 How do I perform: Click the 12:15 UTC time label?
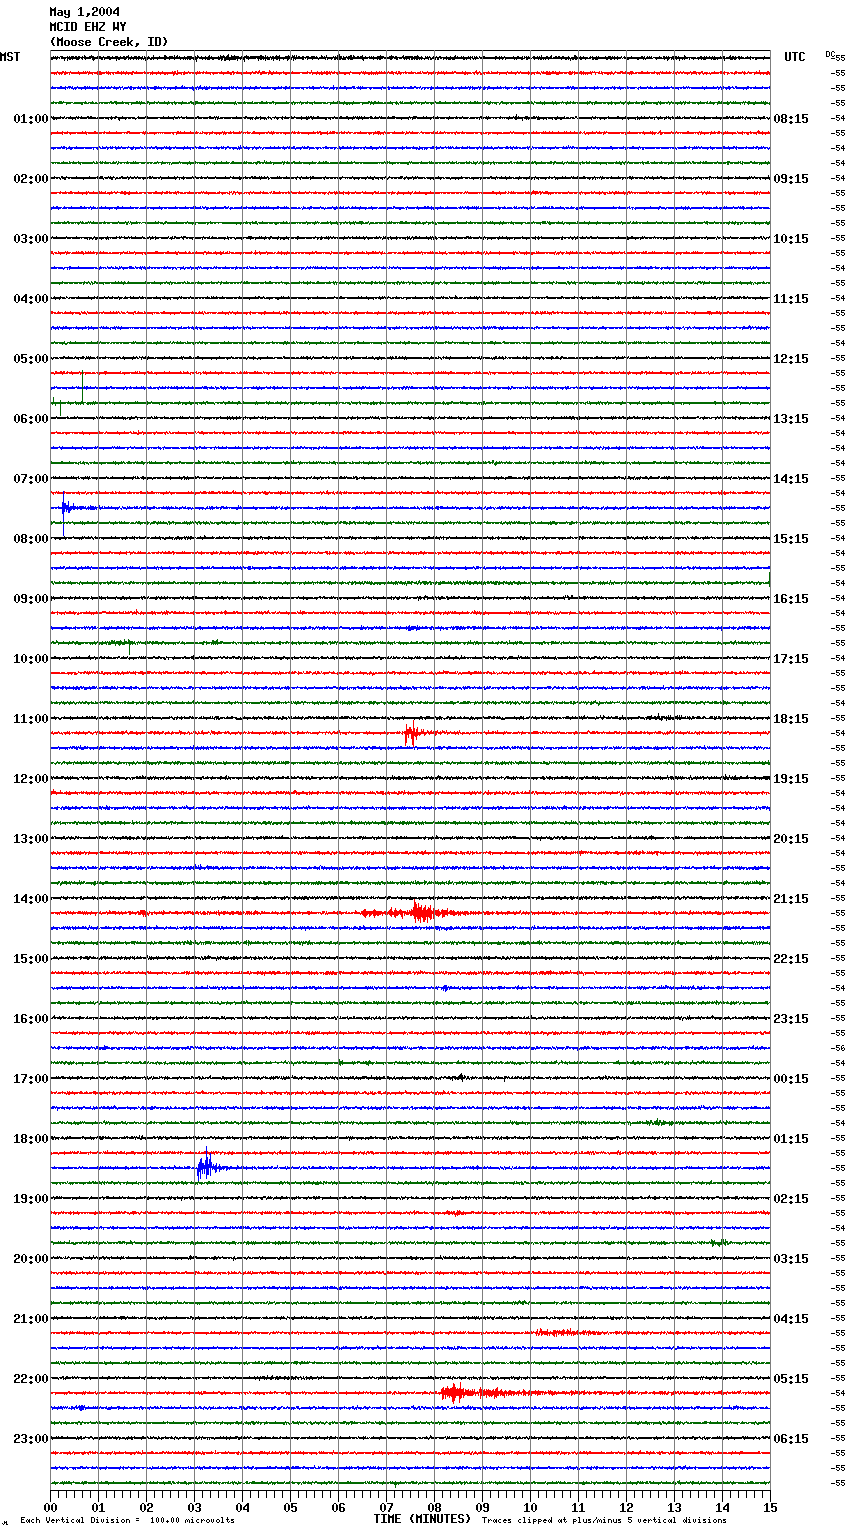tap(791, 359)
